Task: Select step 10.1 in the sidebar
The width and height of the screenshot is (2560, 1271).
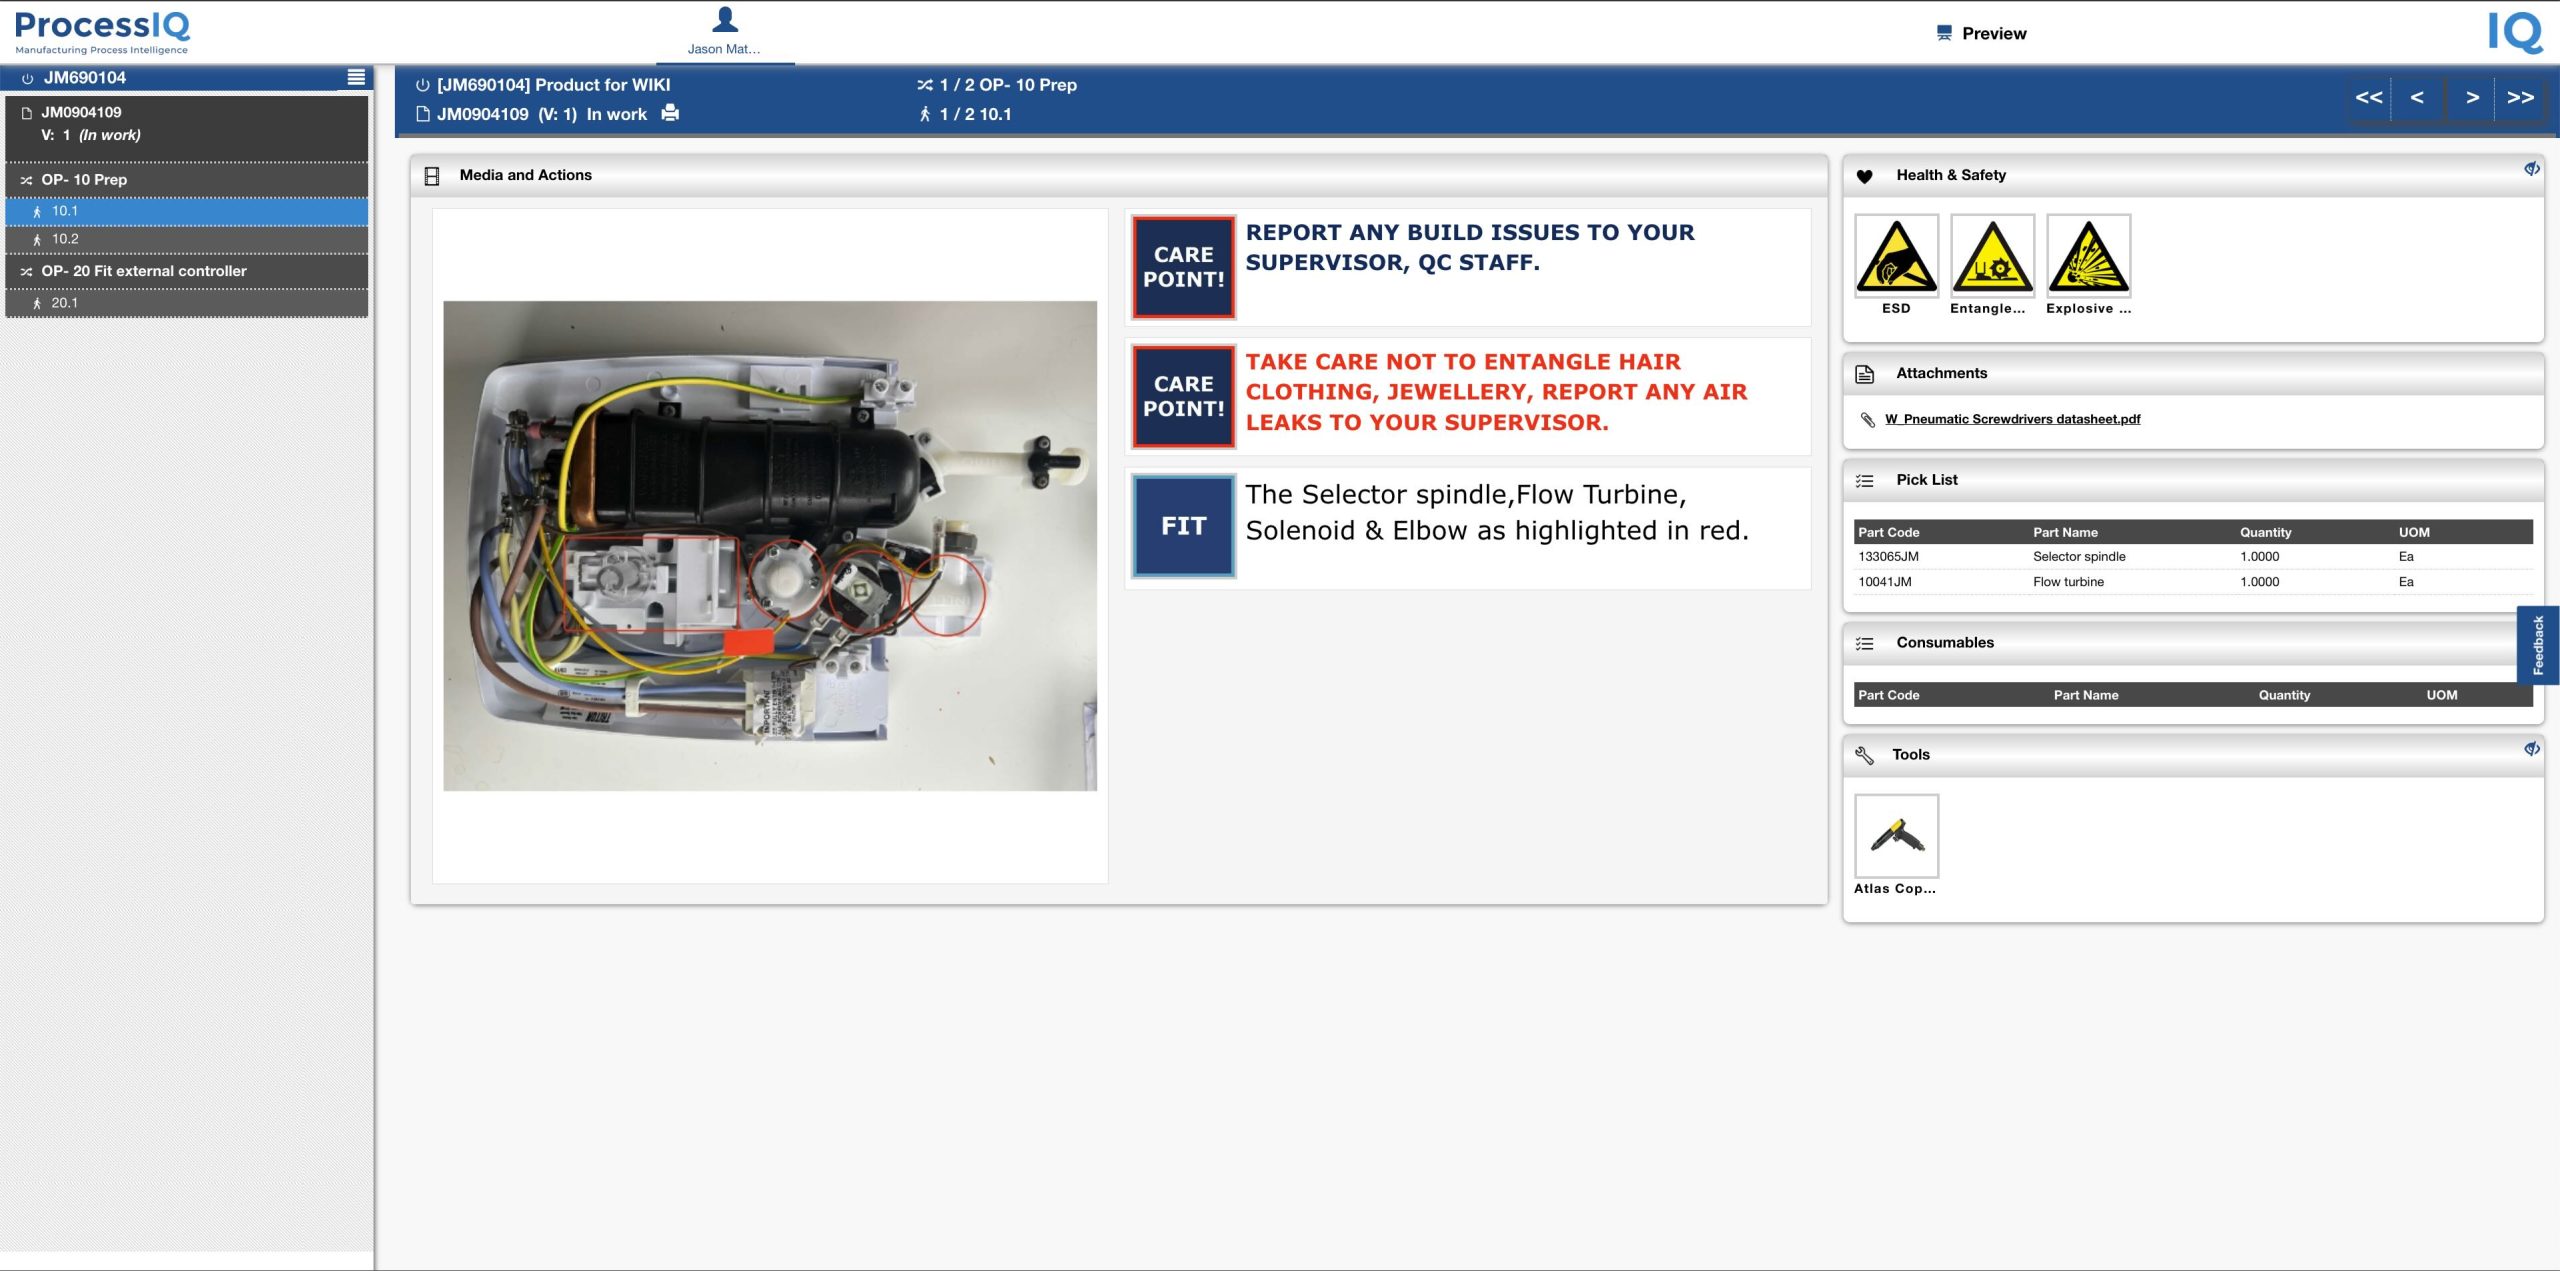Action: 187,211
